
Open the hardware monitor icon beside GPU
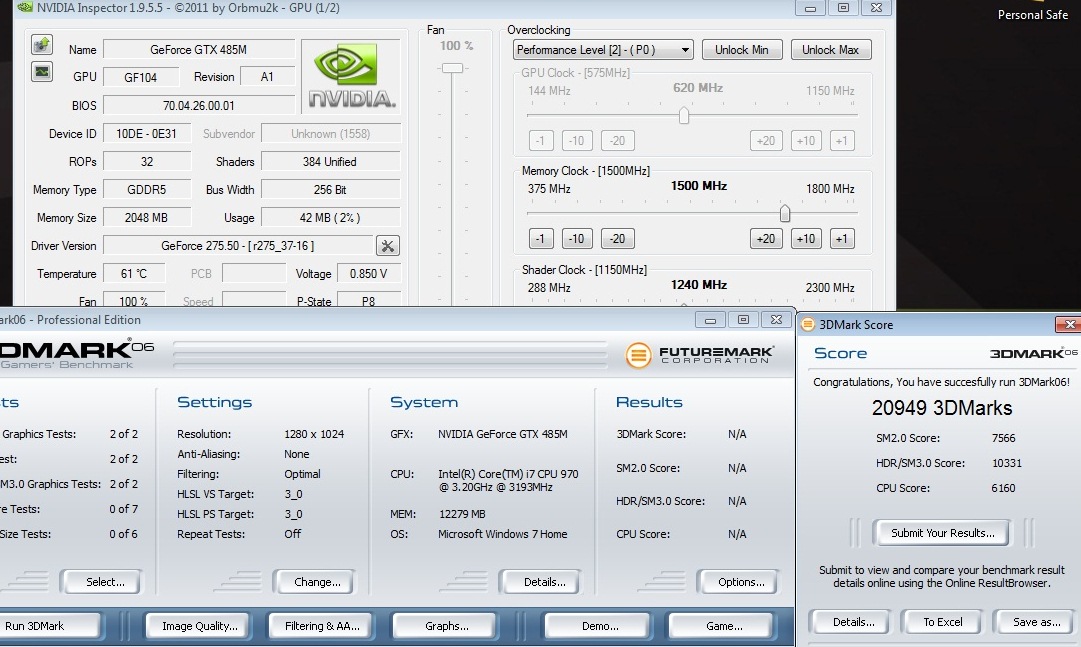[x=42, y=72]
